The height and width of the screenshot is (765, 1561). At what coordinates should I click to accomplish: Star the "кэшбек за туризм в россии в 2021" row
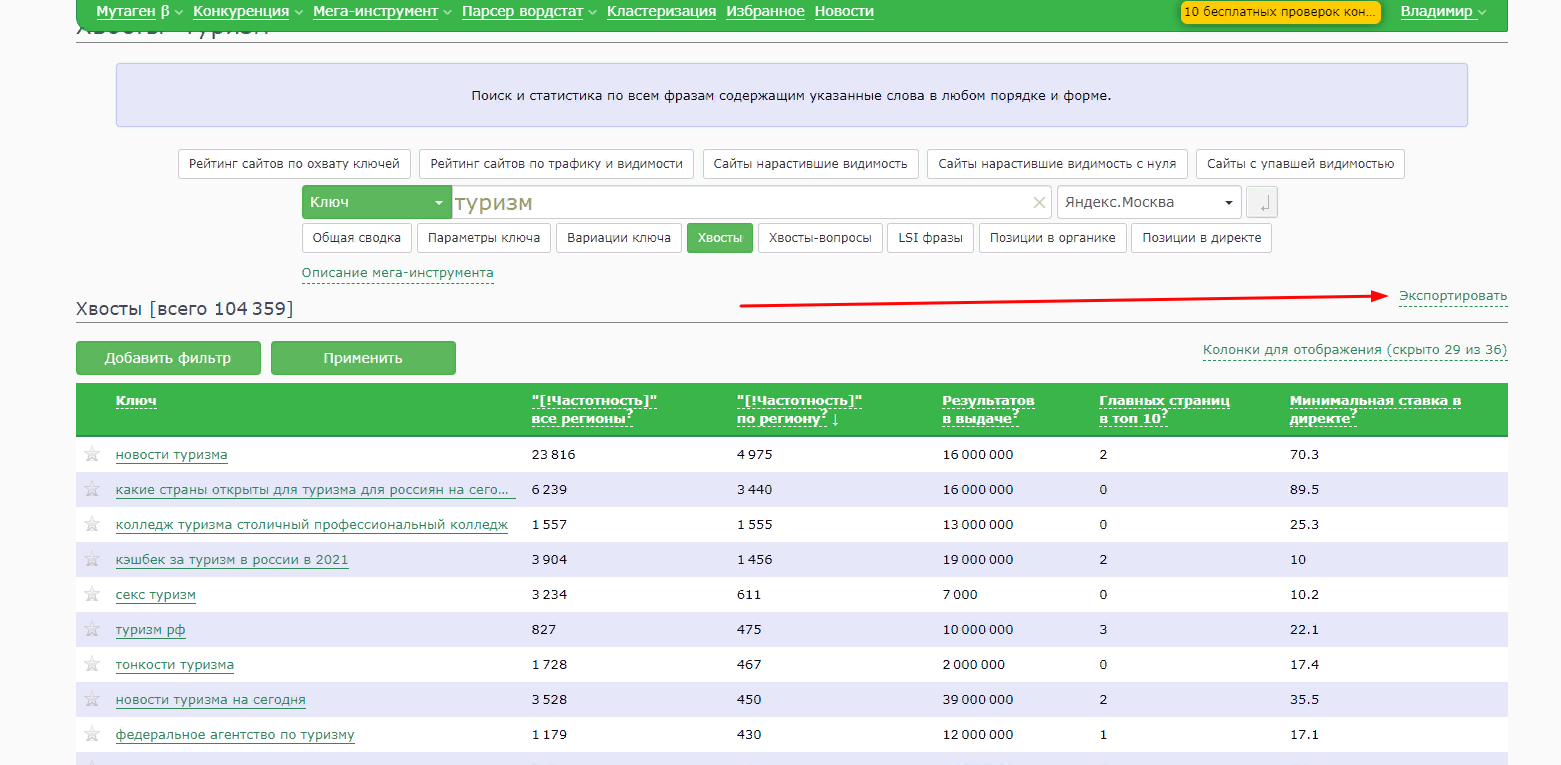[92, 559]
